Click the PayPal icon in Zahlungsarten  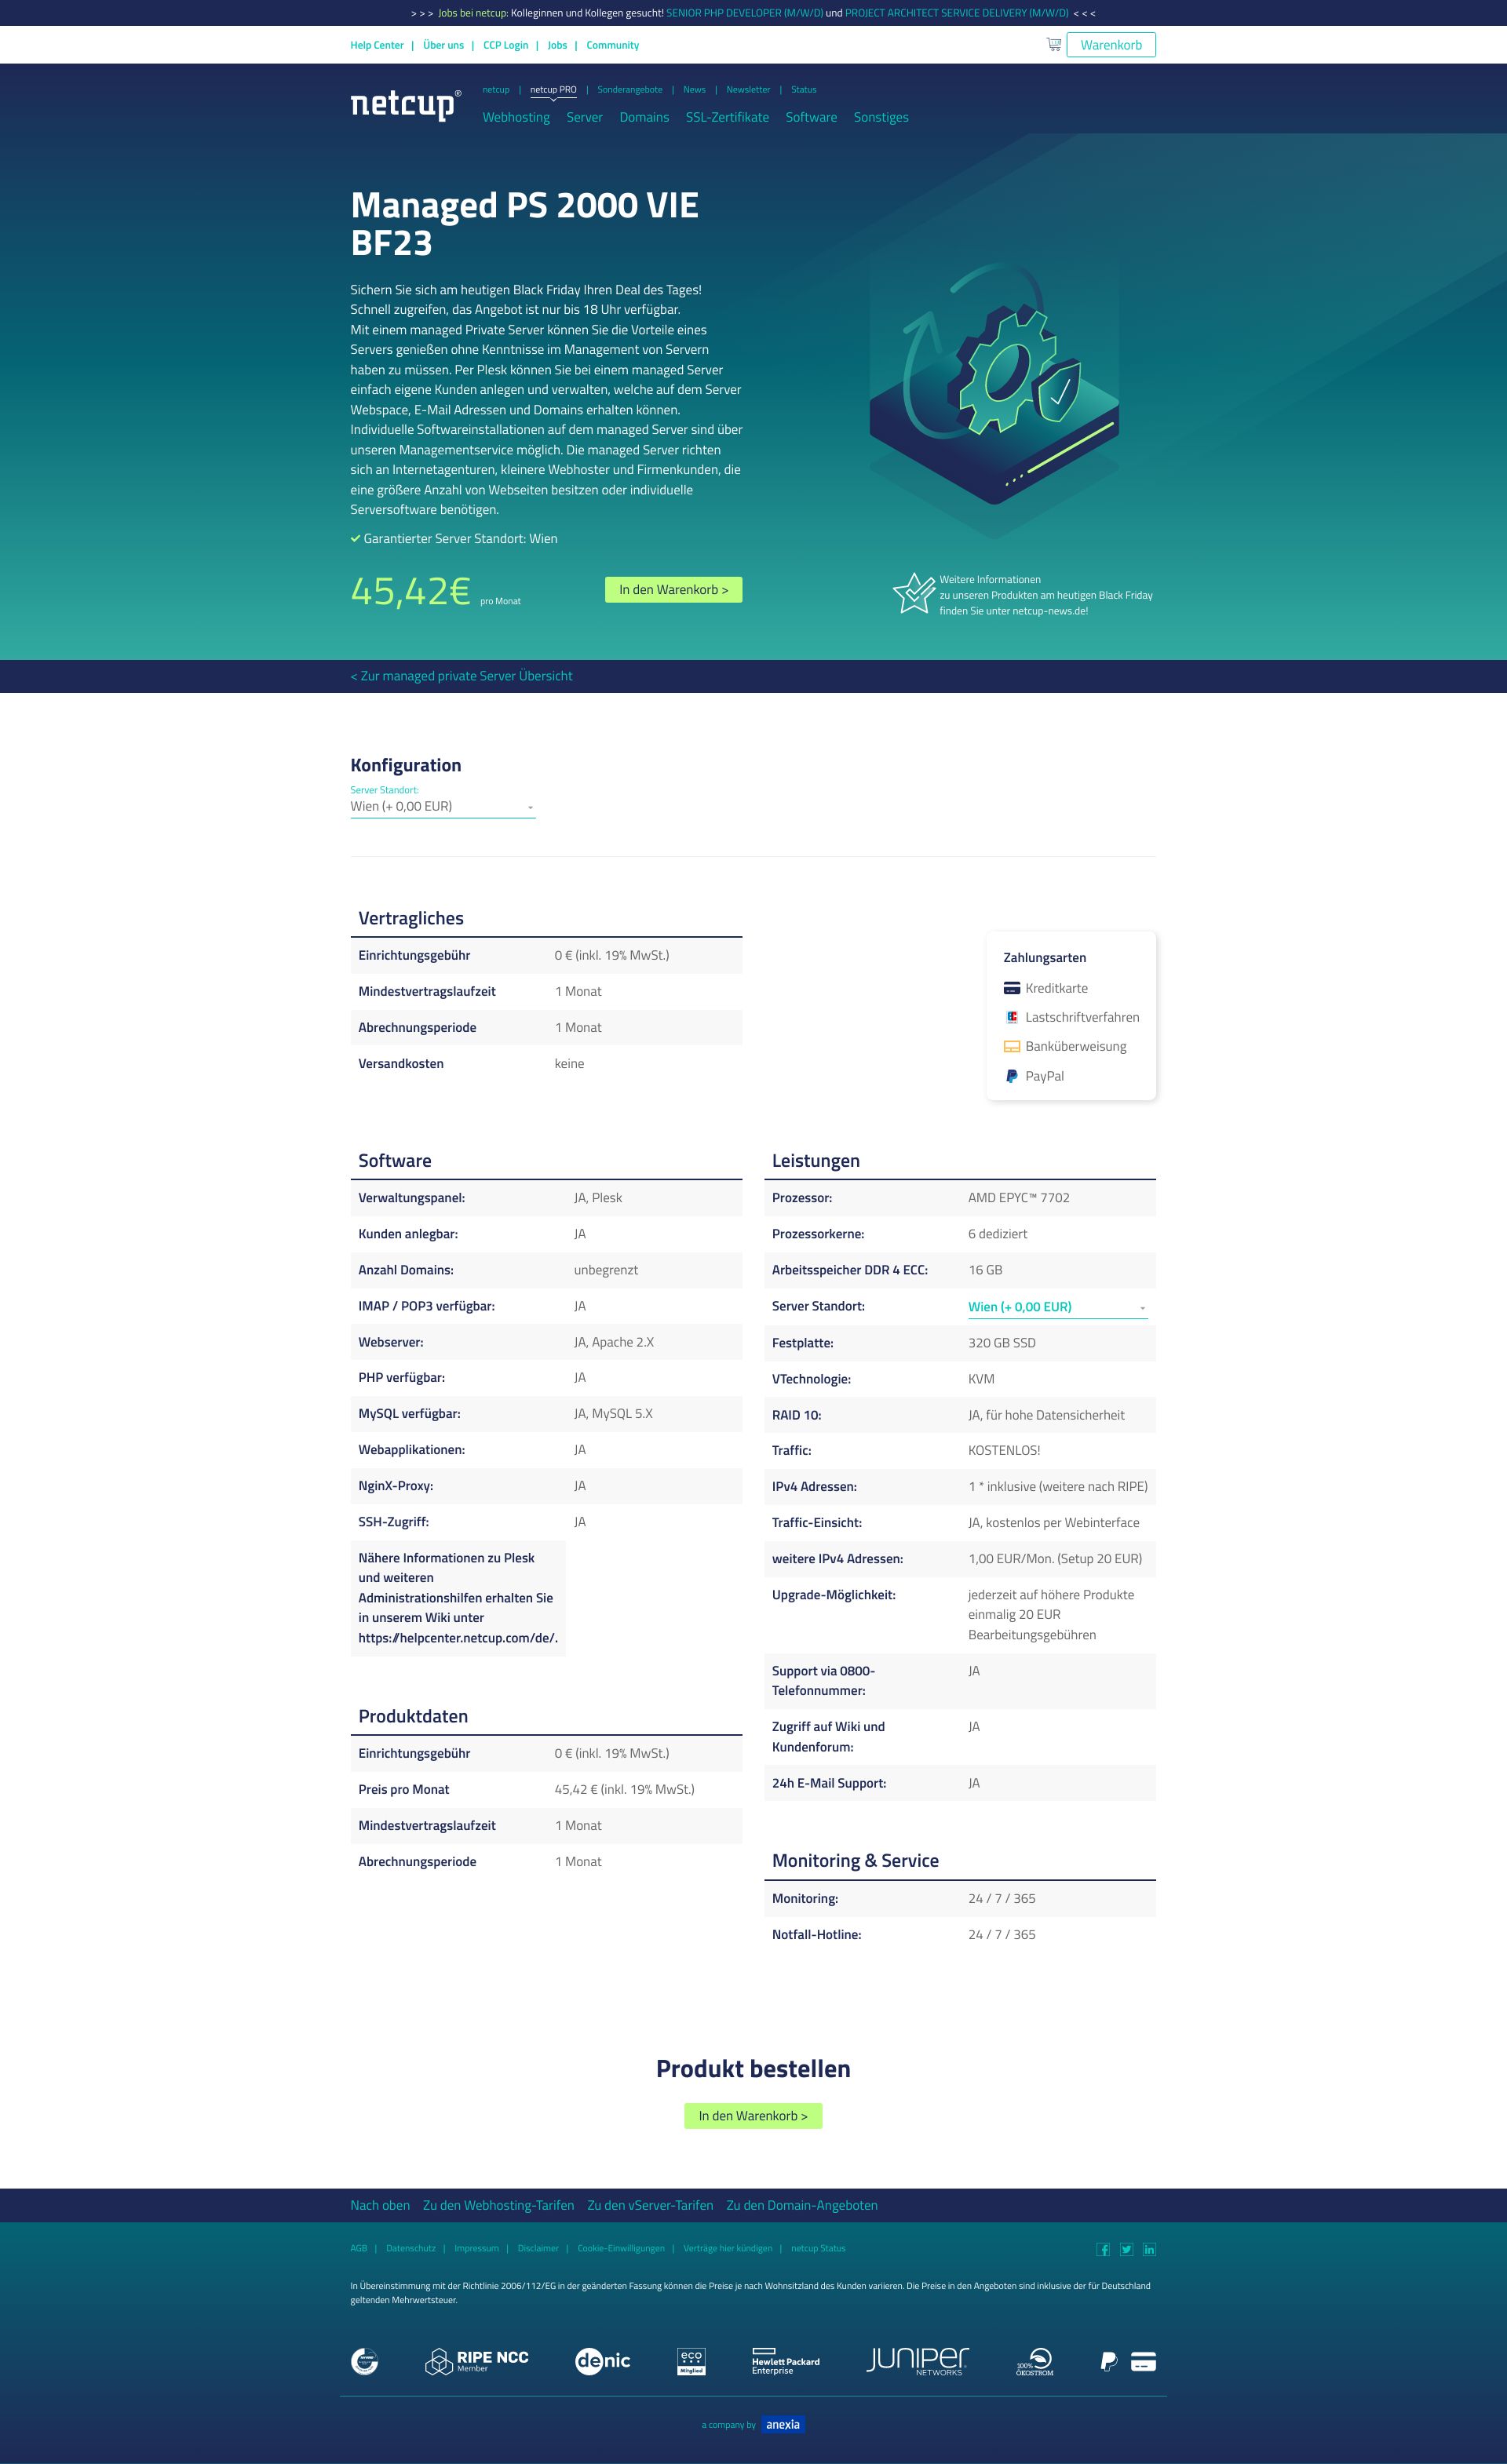click(x=1011, y=1076)
